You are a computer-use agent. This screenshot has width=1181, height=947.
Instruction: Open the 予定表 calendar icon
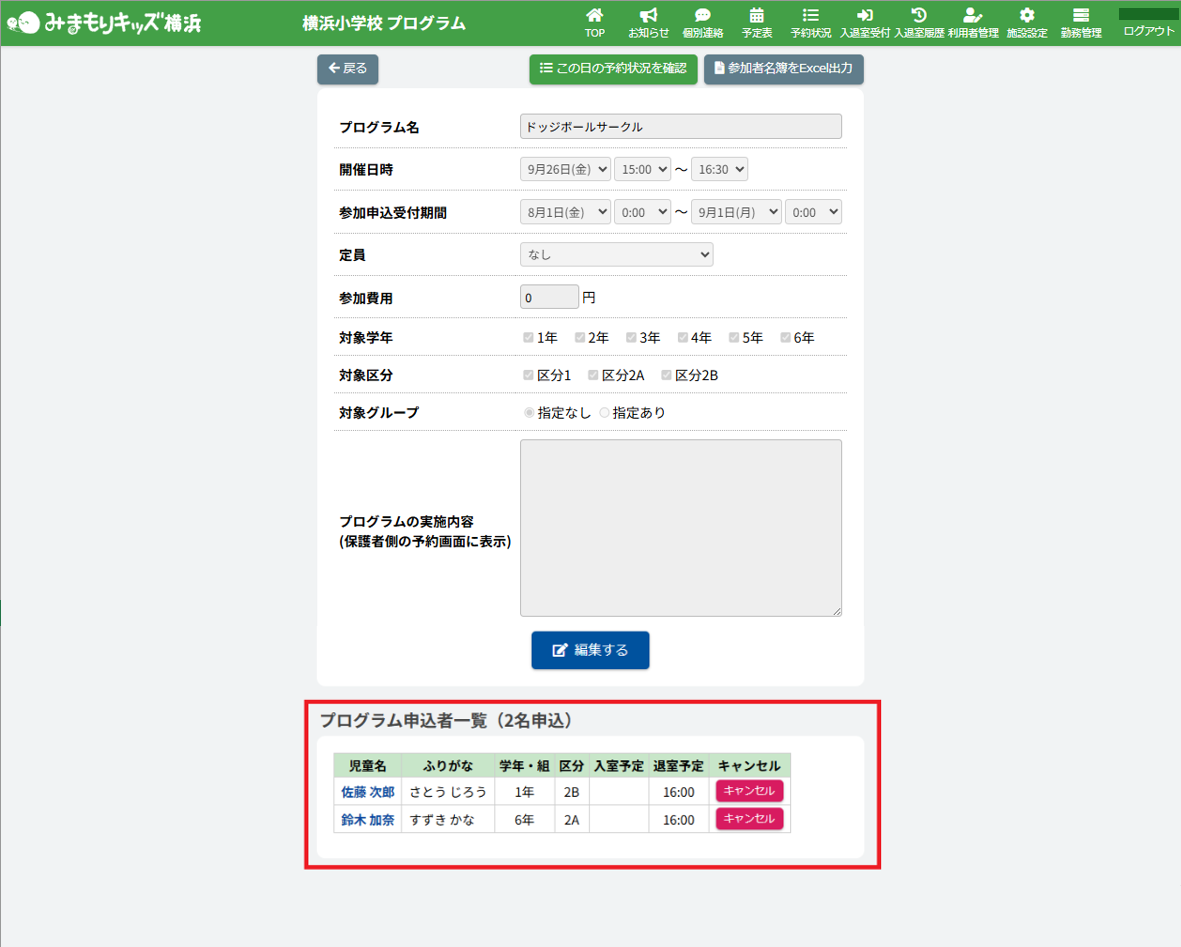[757, 16]
